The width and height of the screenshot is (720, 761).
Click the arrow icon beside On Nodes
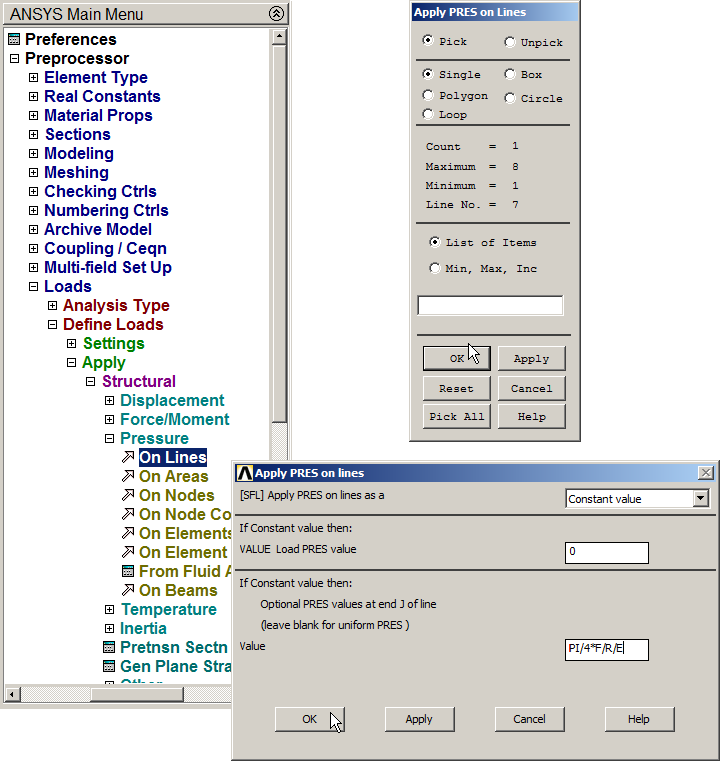tap(127, 496)
